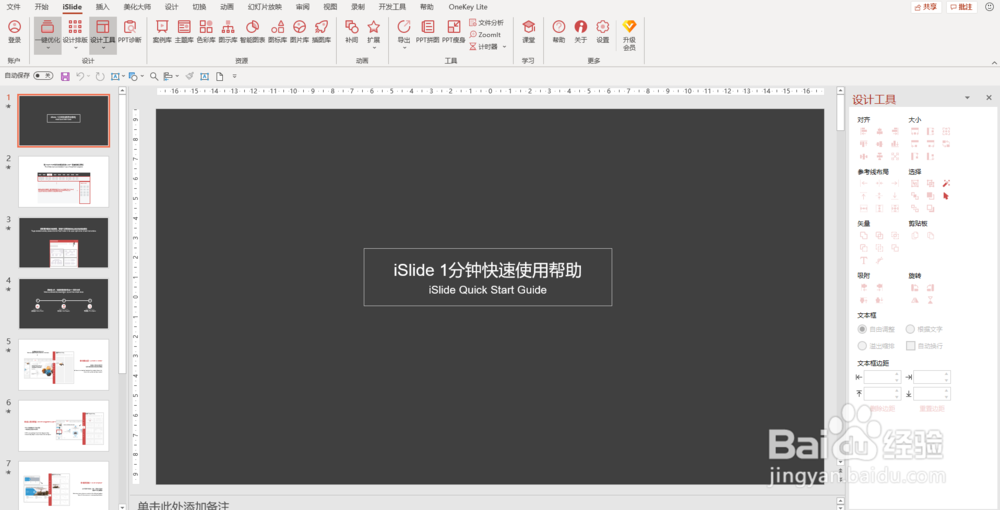Screen dimensions: 1000x510
Task: Click the purple save icon
Action: 65,76
